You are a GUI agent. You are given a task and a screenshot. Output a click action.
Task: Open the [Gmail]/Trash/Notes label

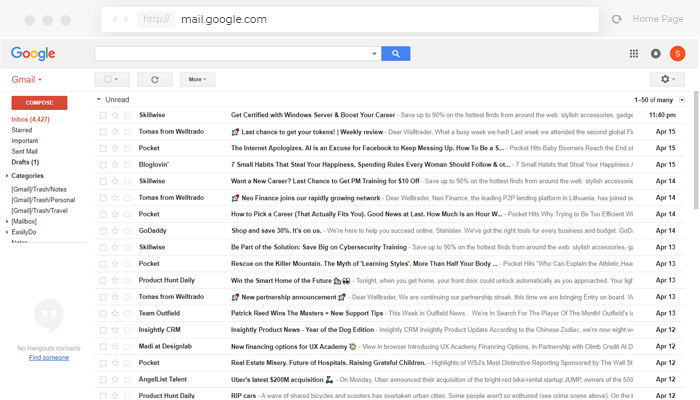click(x=39, y=189)
